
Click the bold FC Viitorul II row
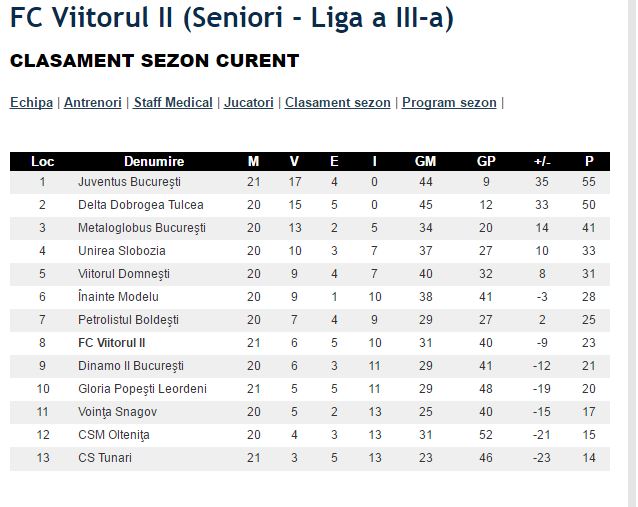310,343
